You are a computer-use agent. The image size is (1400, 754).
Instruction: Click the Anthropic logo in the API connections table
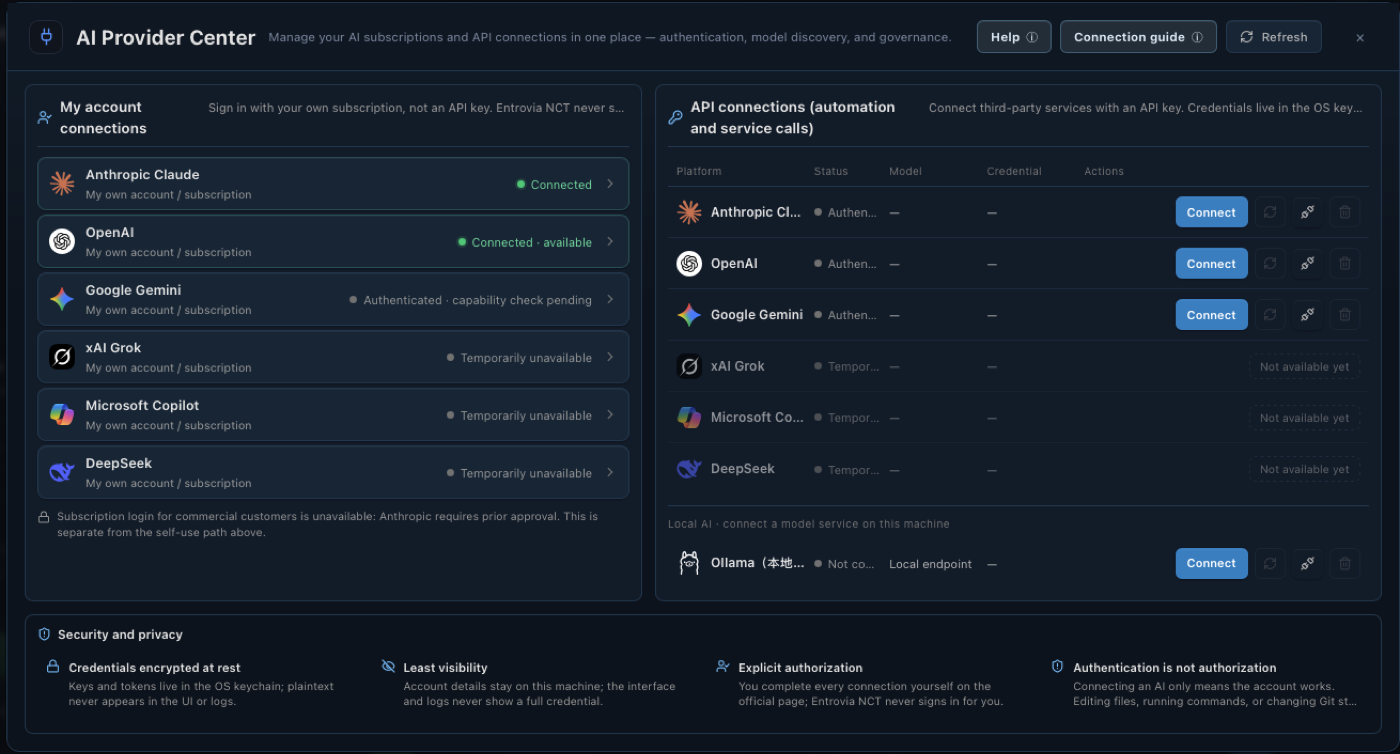point(689,212)
